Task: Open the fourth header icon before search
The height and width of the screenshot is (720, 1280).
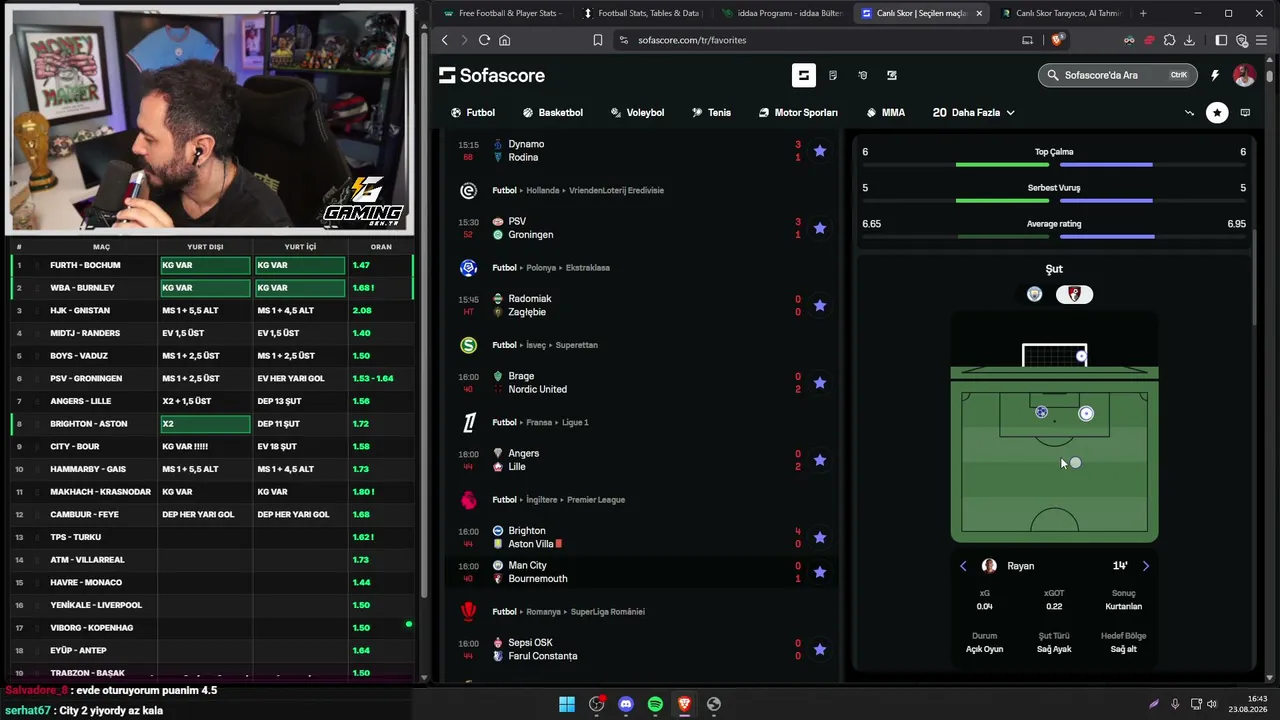Action: (892, 75)
